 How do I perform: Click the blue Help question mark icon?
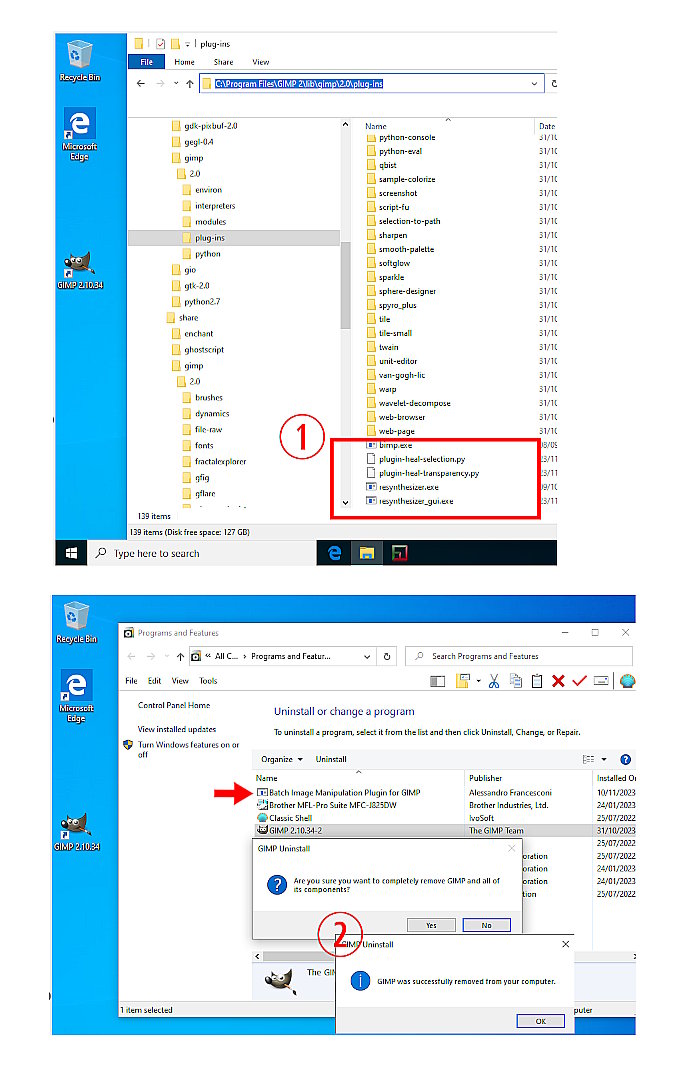[x=626, y=759]
